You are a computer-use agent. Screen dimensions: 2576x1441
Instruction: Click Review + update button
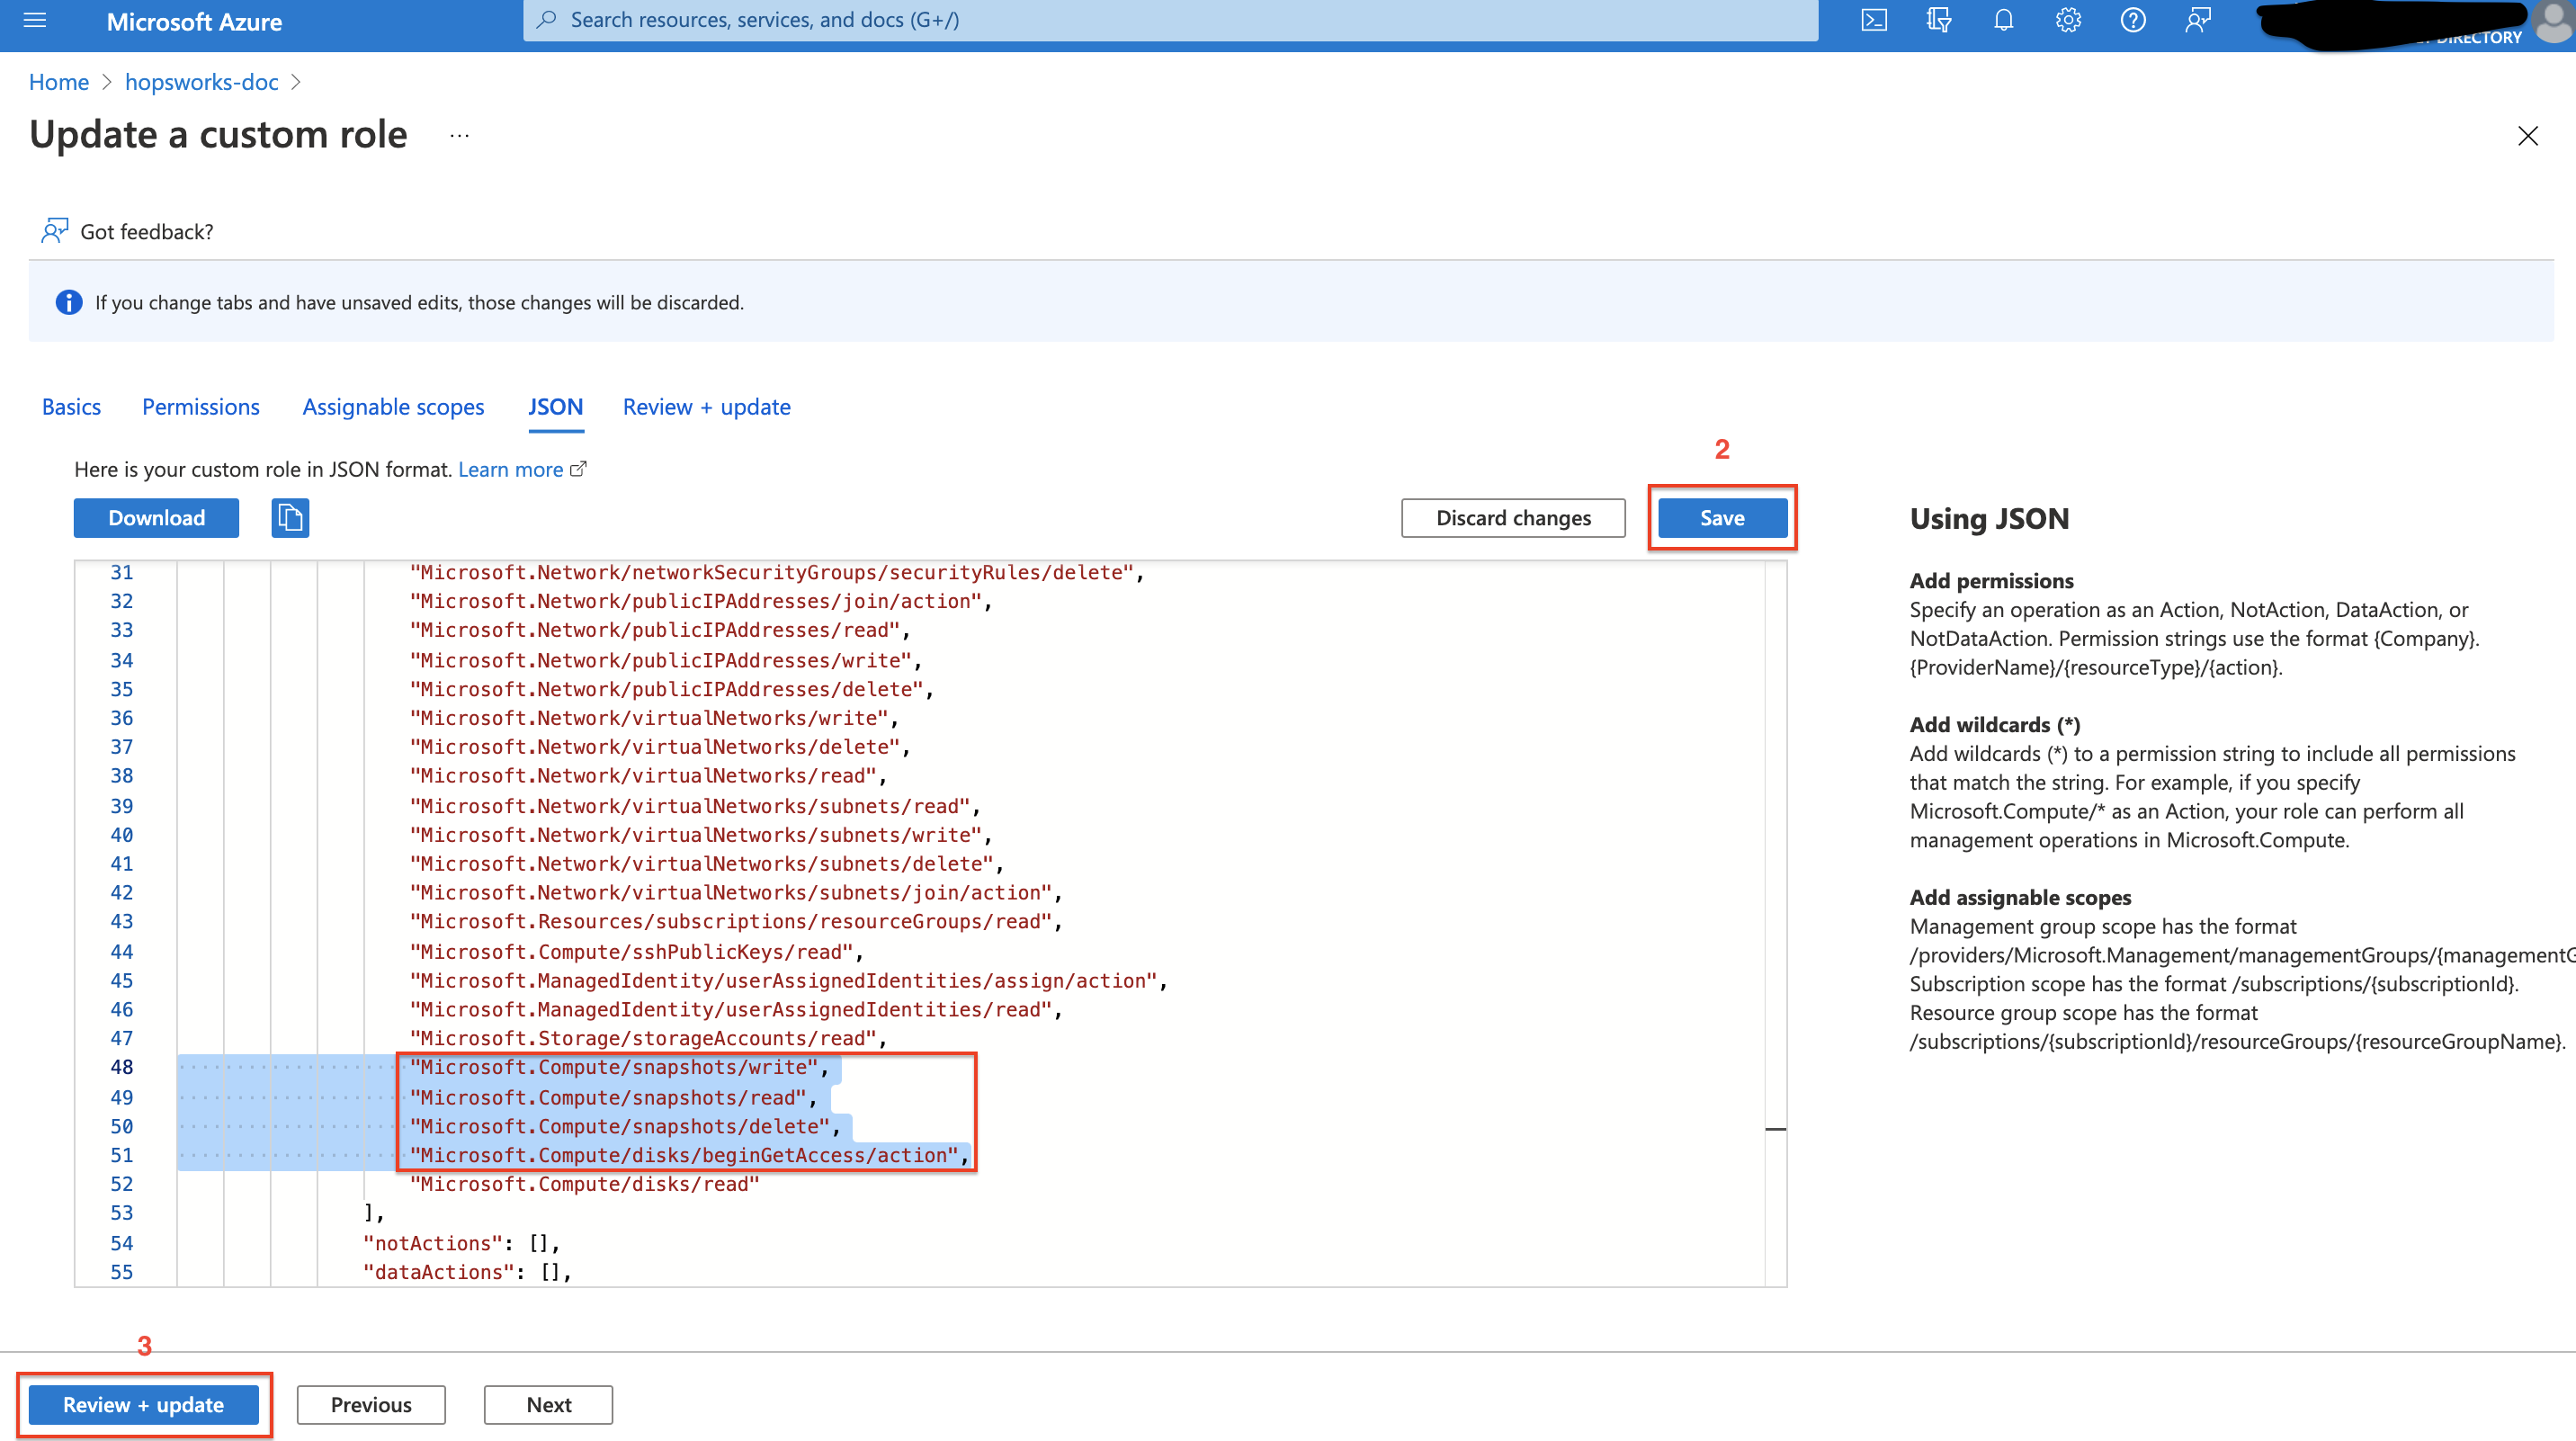(x=143, y=1404)
